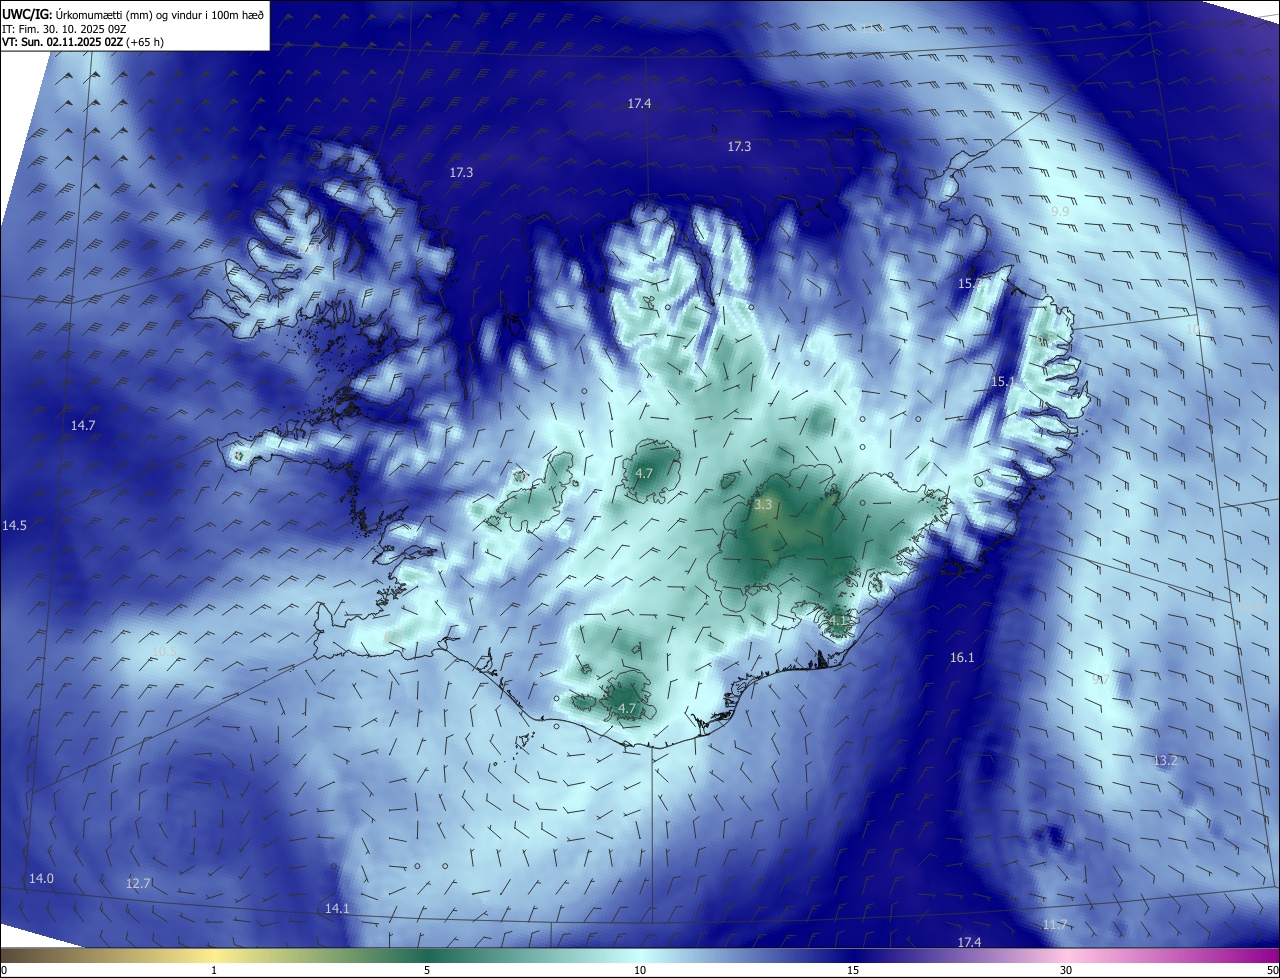Click the 30 tick label on the color scale
Image resolution: width=1280 pixels, height=978 pixels.
point(1066,970)
